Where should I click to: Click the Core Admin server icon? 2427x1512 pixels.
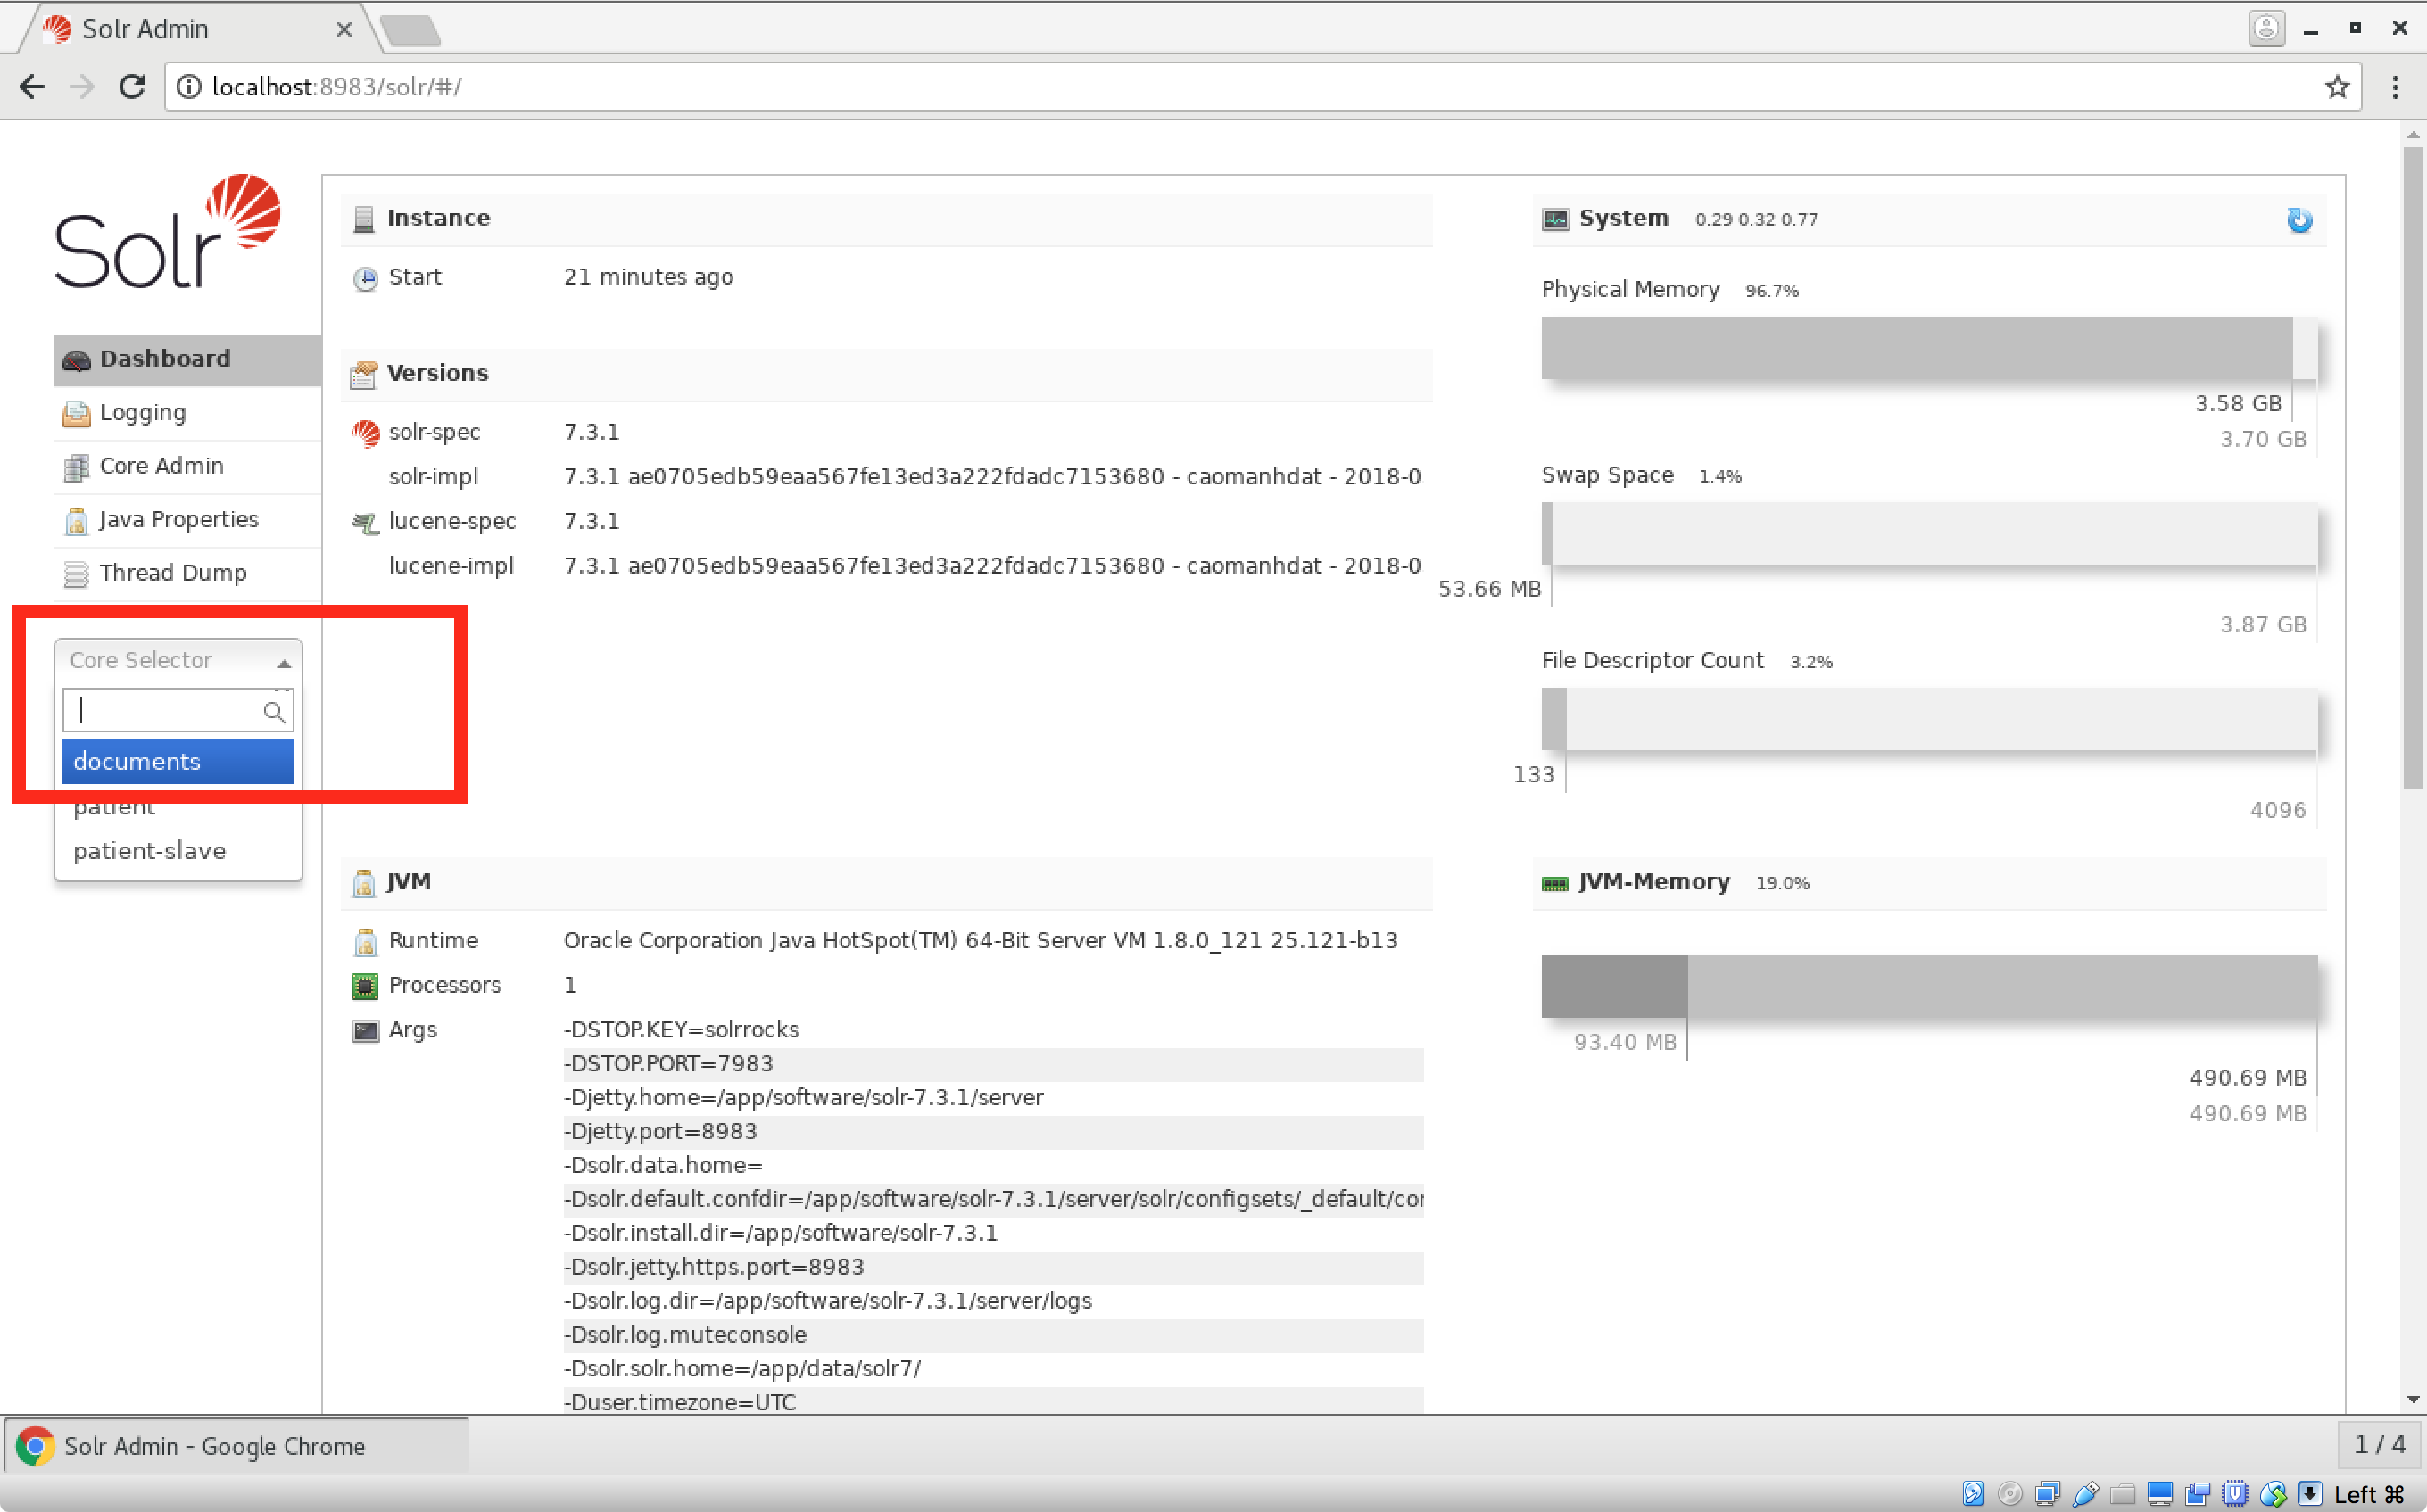(76, 467)
